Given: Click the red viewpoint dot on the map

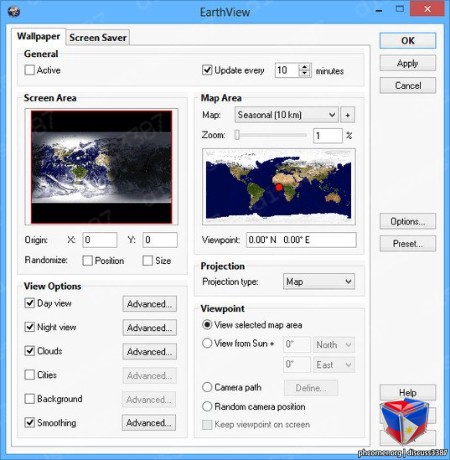Looking at the screenshot, I should tap(279, 188).
